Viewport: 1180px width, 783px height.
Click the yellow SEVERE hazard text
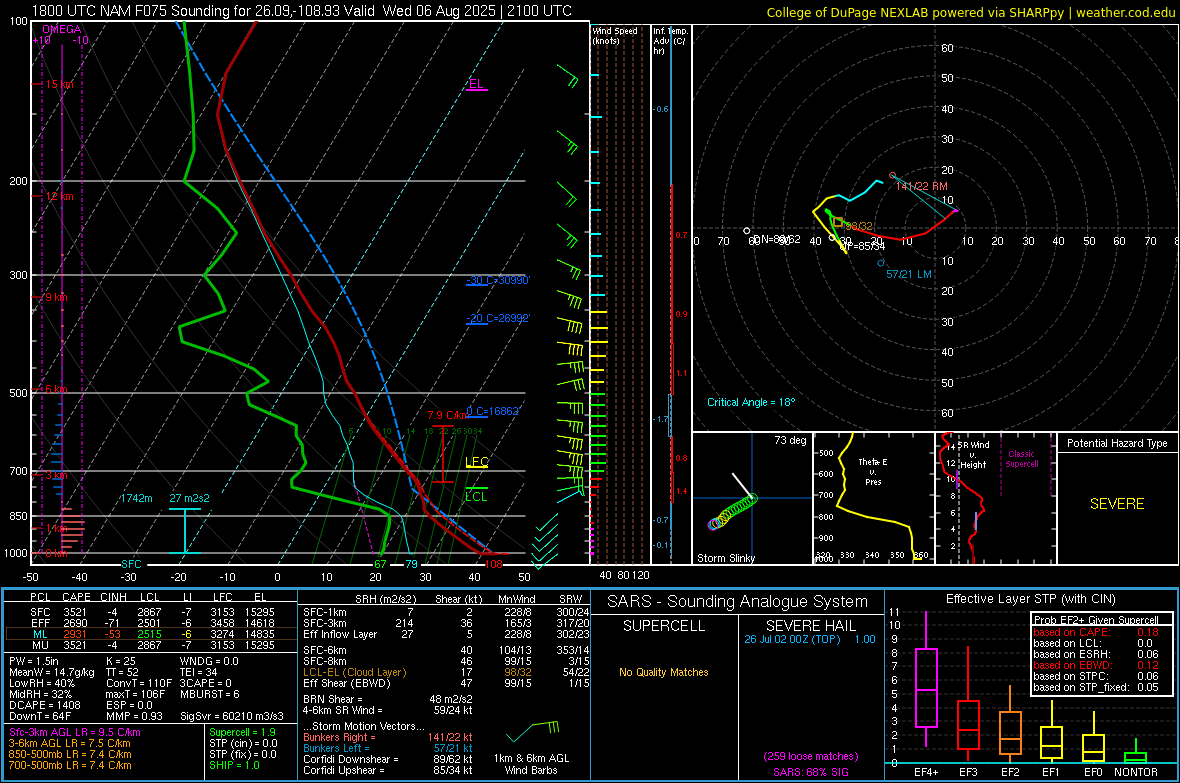click(x=1117, y=504)
